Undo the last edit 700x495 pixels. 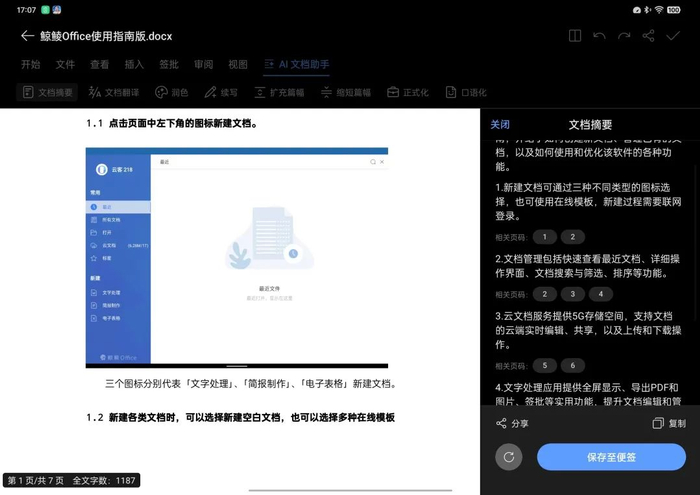coord(600,36)
